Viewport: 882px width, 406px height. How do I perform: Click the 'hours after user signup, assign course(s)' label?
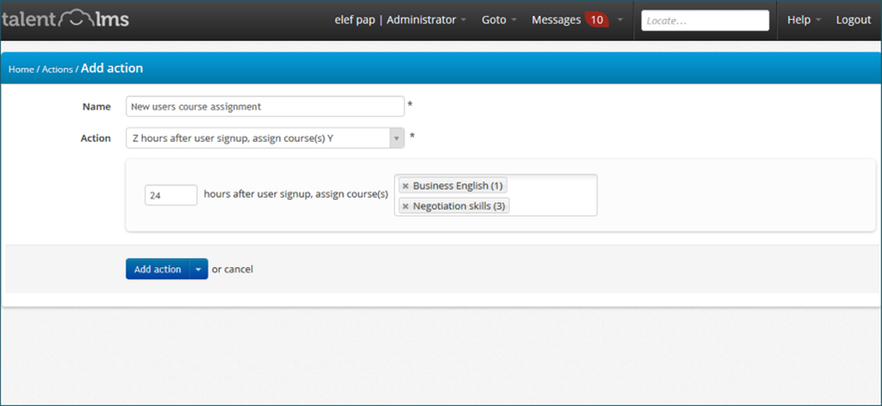[296, 195]
